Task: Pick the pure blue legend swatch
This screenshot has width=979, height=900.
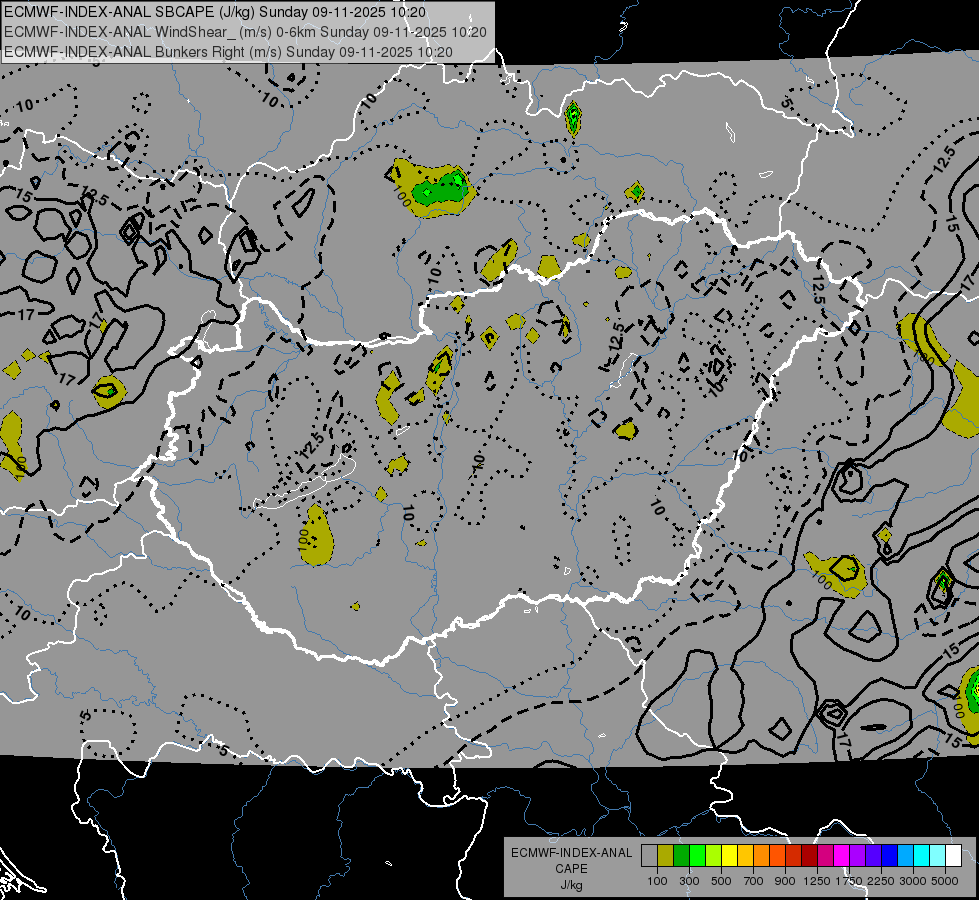Action: tap(890, 855)
